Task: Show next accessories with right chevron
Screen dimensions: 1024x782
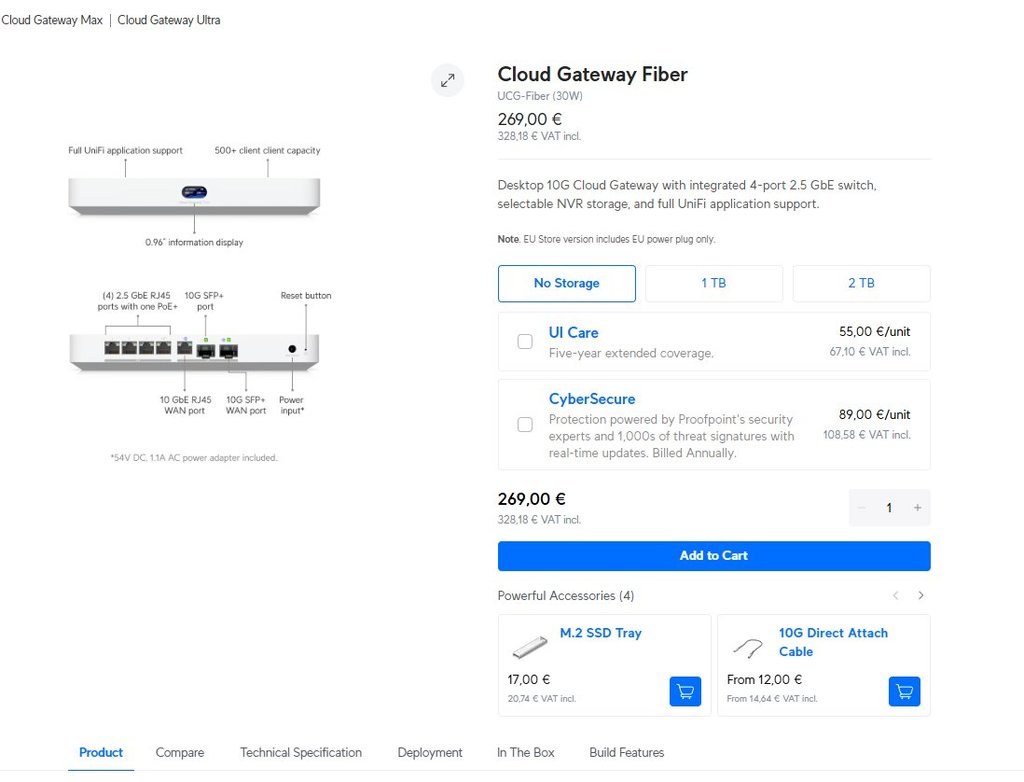Action: tap(921, 595)
